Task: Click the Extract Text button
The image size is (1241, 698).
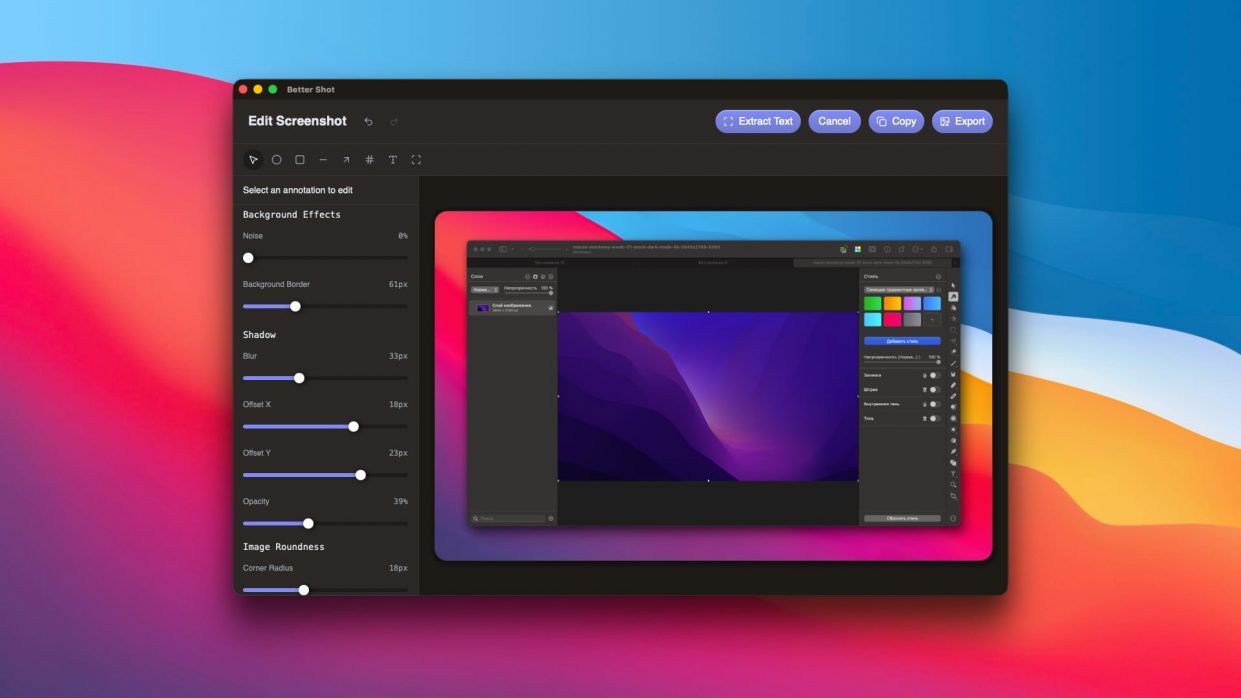Action: tap(758, 121)
